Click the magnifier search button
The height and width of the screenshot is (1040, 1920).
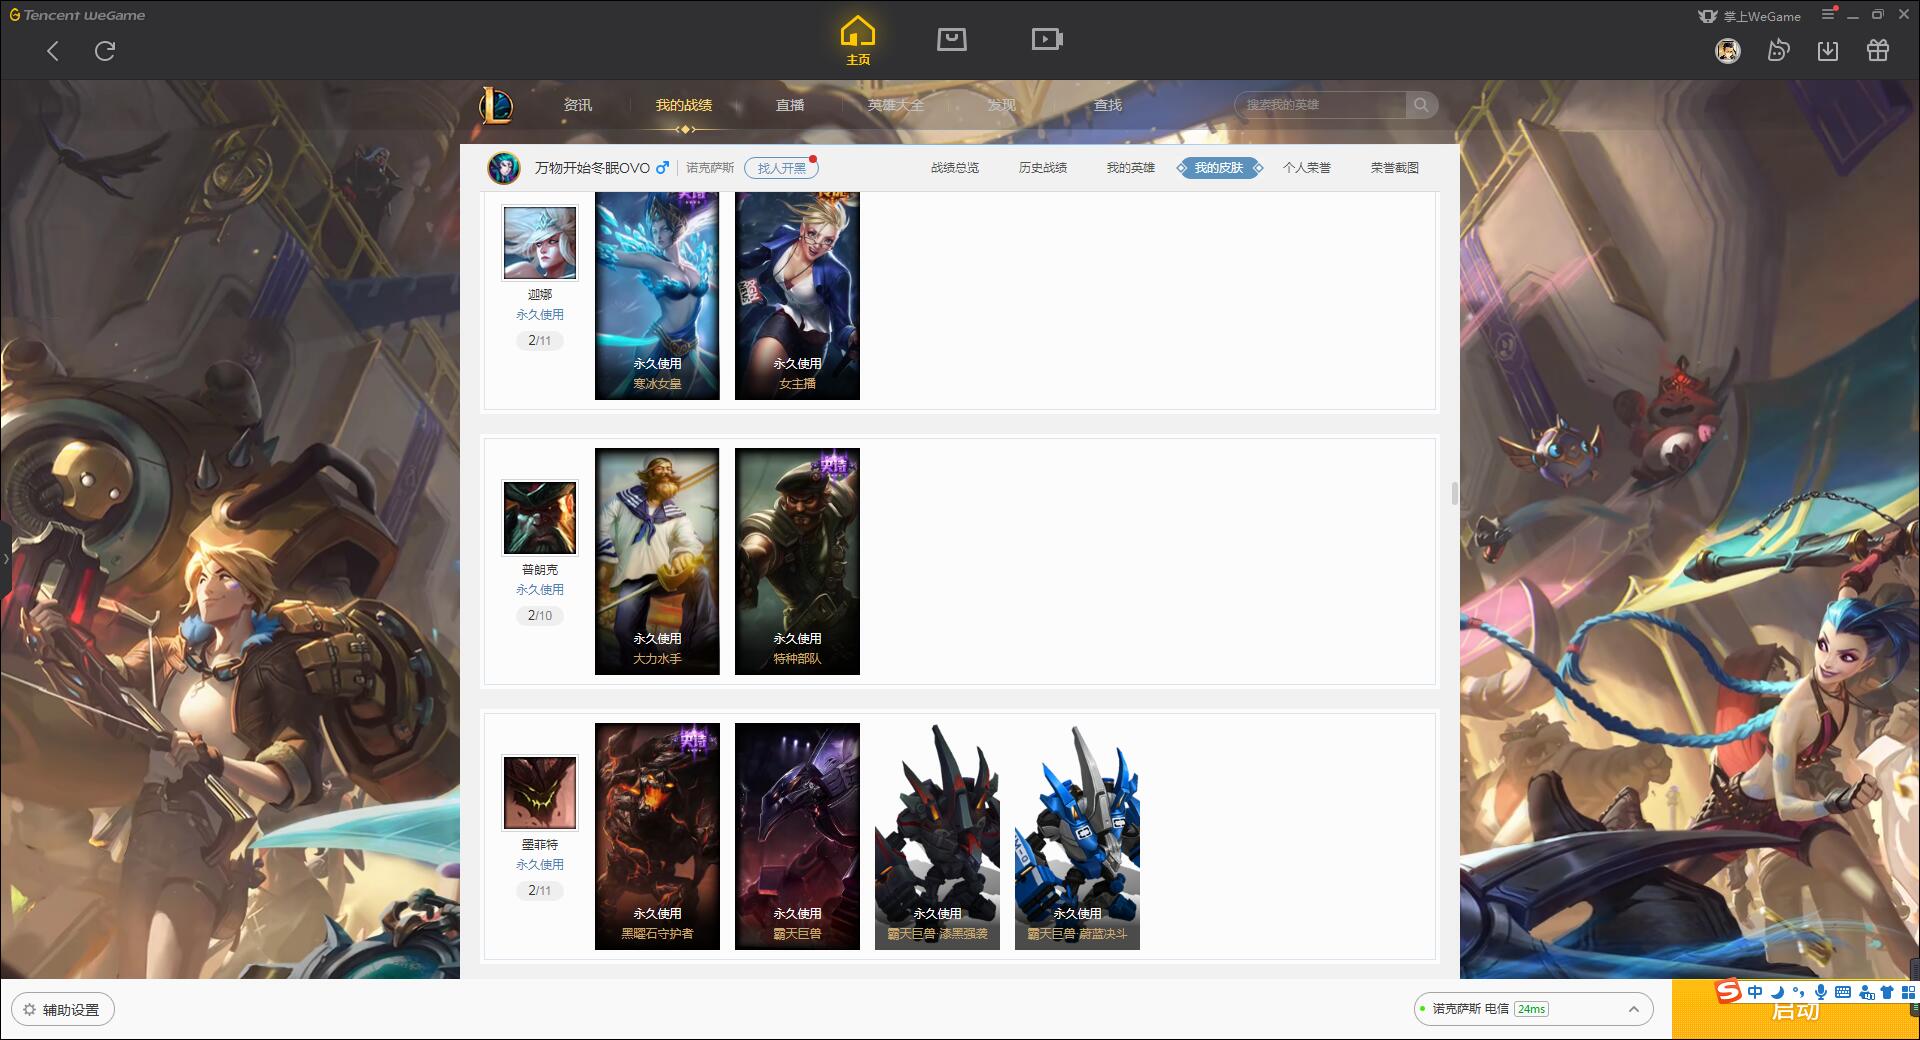(x=1421, y=105)
